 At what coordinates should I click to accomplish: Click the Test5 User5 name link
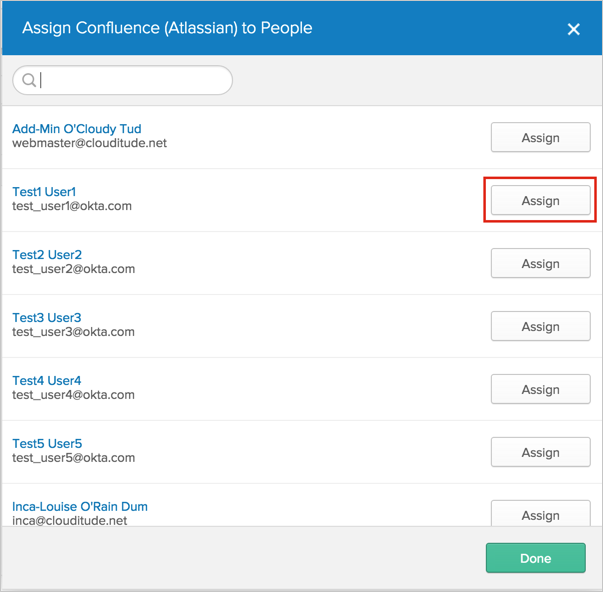pos(47,443)
